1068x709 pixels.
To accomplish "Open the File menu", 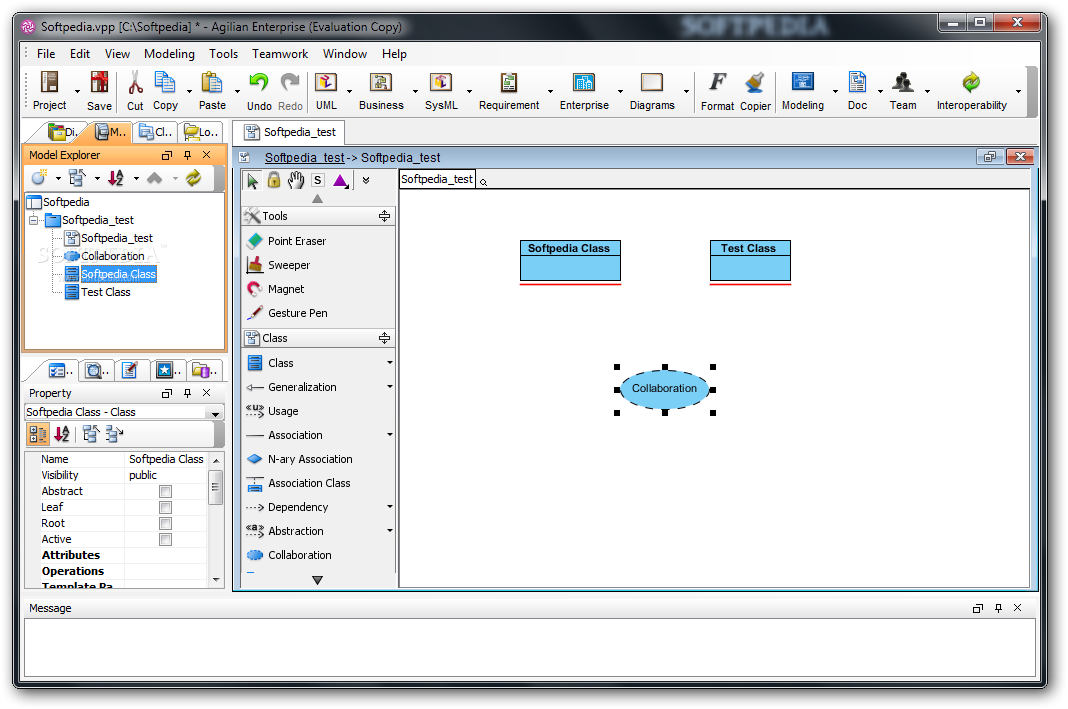I will [x=46, y=54].
